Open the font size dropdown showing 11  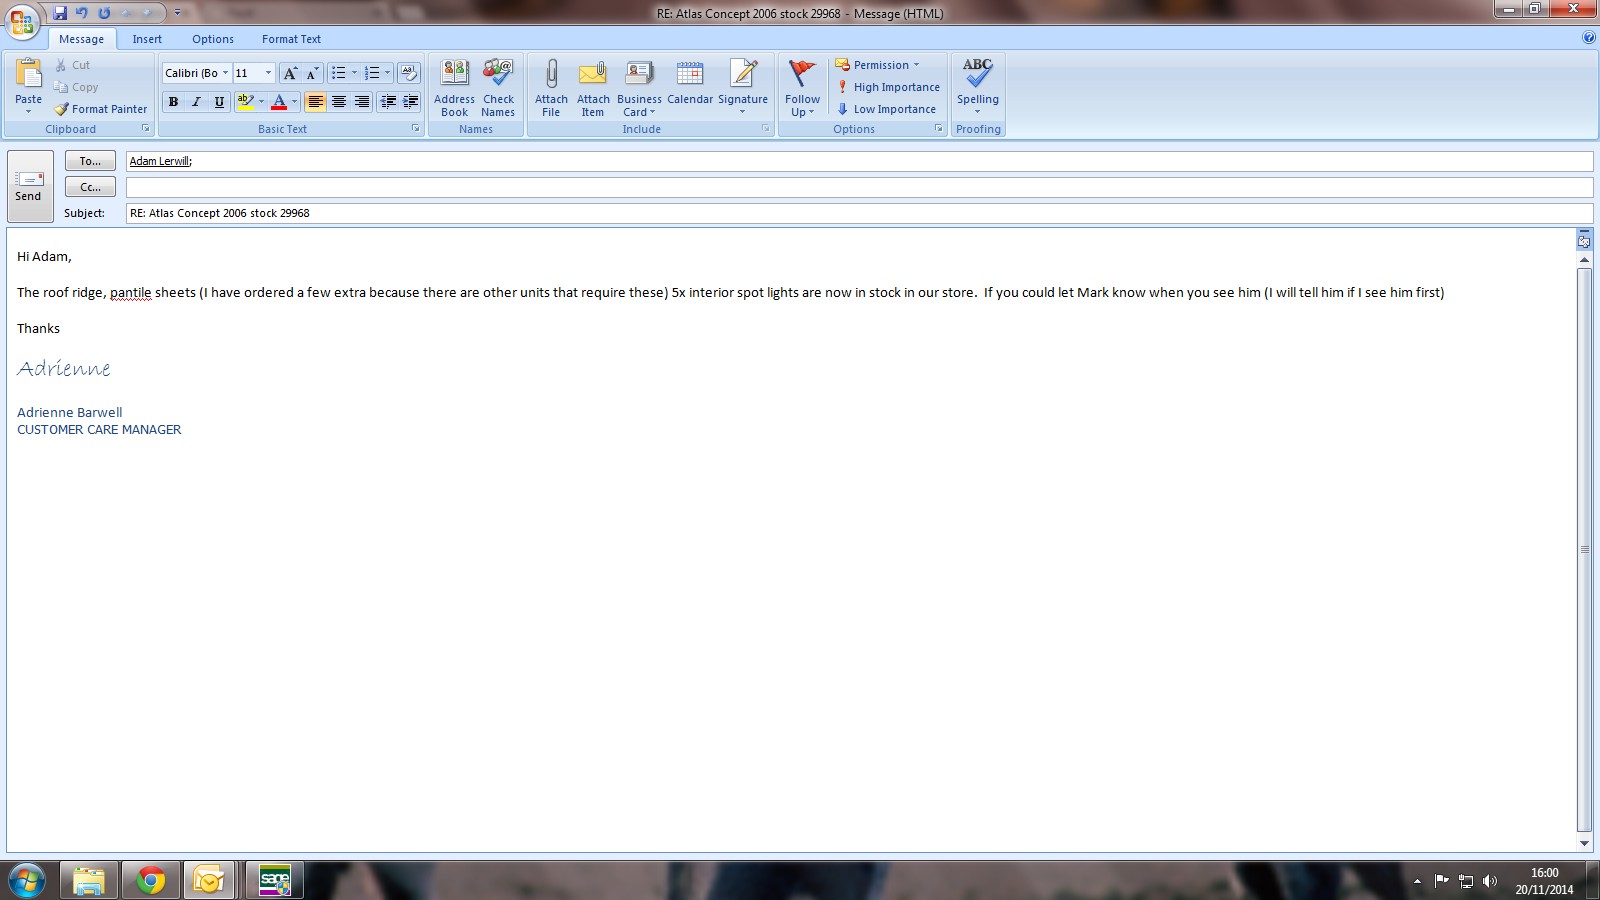[268, 73]
